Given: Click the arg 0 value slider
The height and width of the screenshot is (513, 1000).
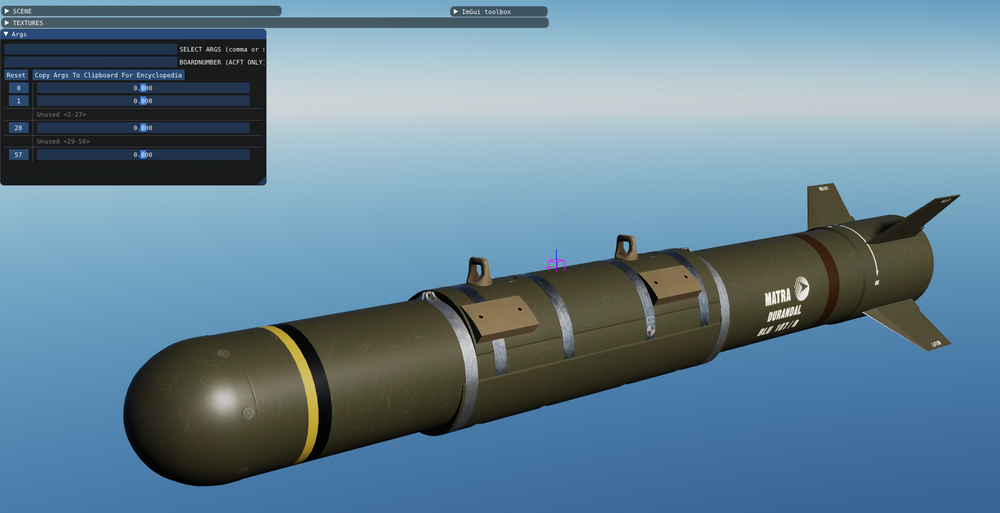Looking at the screenshot, I should (143, 88).
